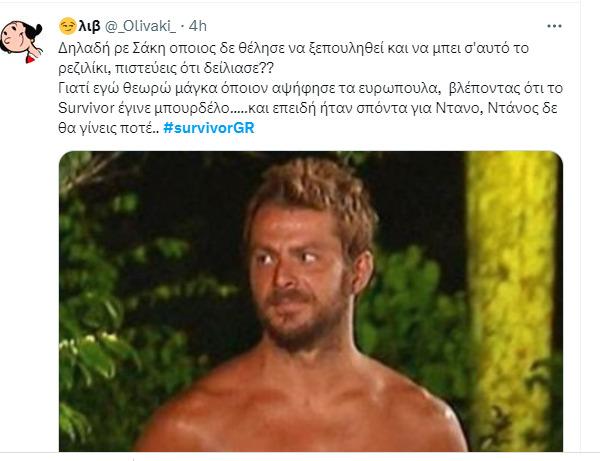This screenshot has width=600, height=461.
Task: Click the word Ντάνος in the tweet text
Action: [x=507, y=108]
